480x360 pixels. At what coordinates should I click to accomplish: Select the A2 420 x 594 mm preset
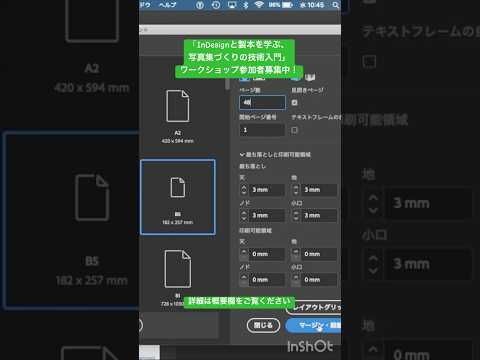pyautogui.click(x=178, y=117)
